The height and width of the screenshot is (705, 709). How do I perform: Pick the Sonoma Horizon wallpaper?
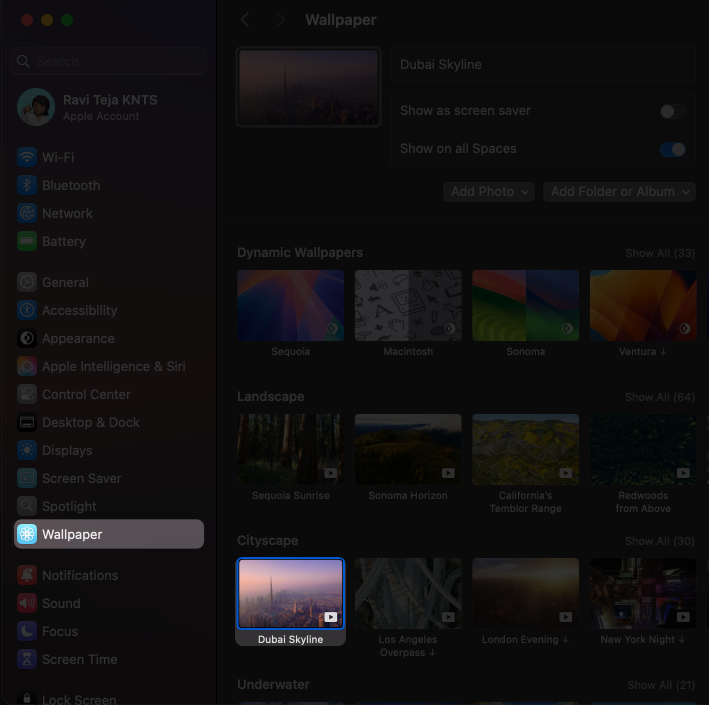[408, 449]
